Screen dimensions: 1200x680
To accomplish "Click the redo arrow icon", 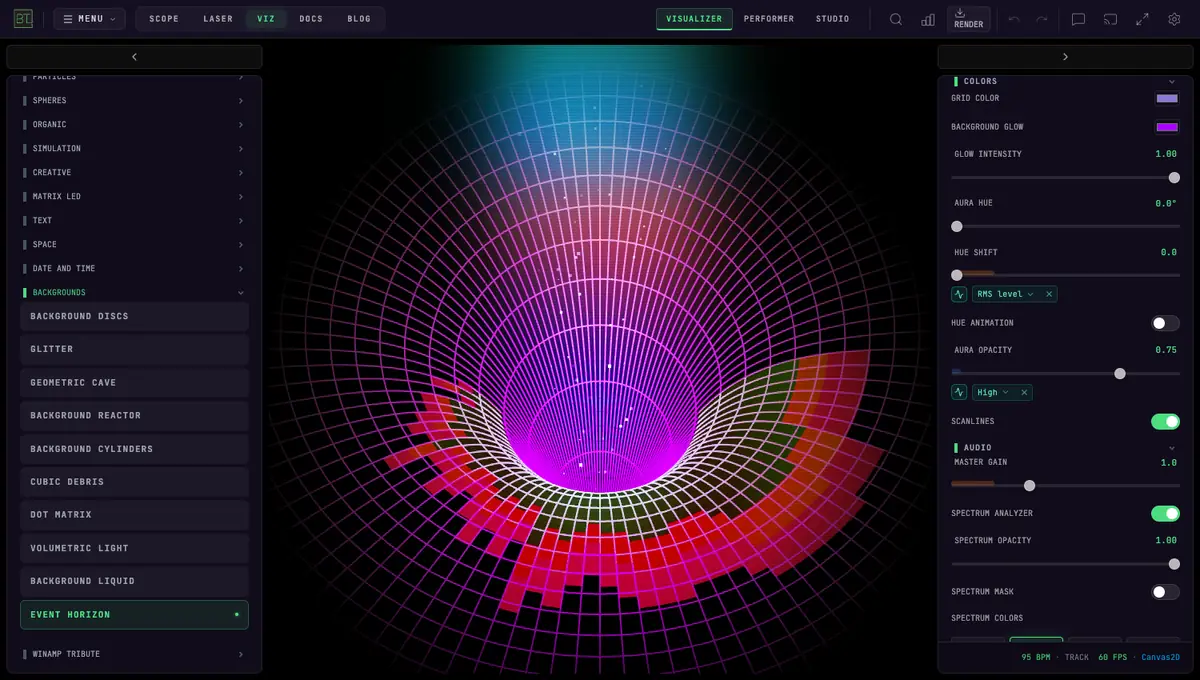I will click(1042, 19).
